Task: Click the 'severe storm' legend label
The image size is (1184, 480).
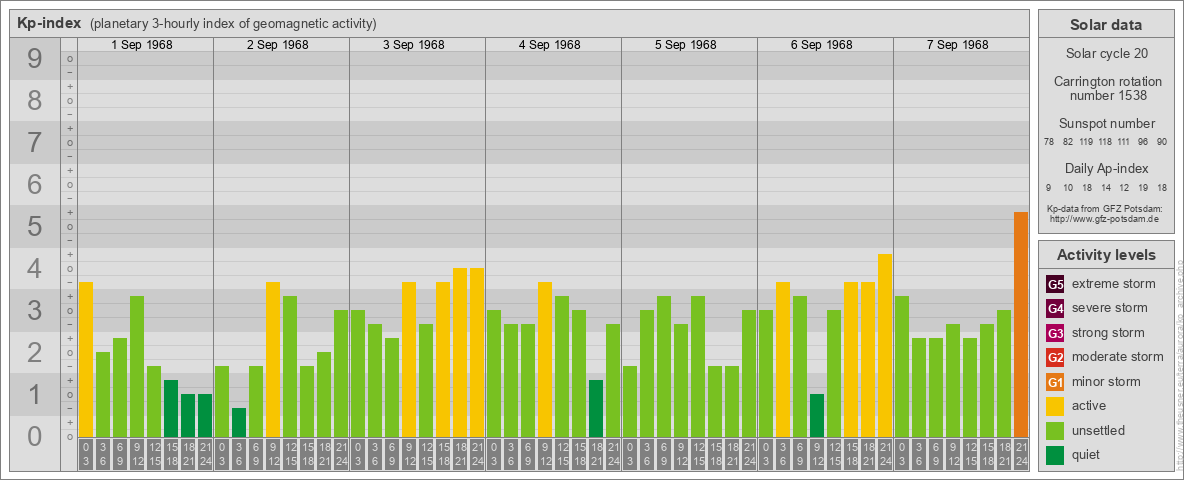Action: point(1110,308)
